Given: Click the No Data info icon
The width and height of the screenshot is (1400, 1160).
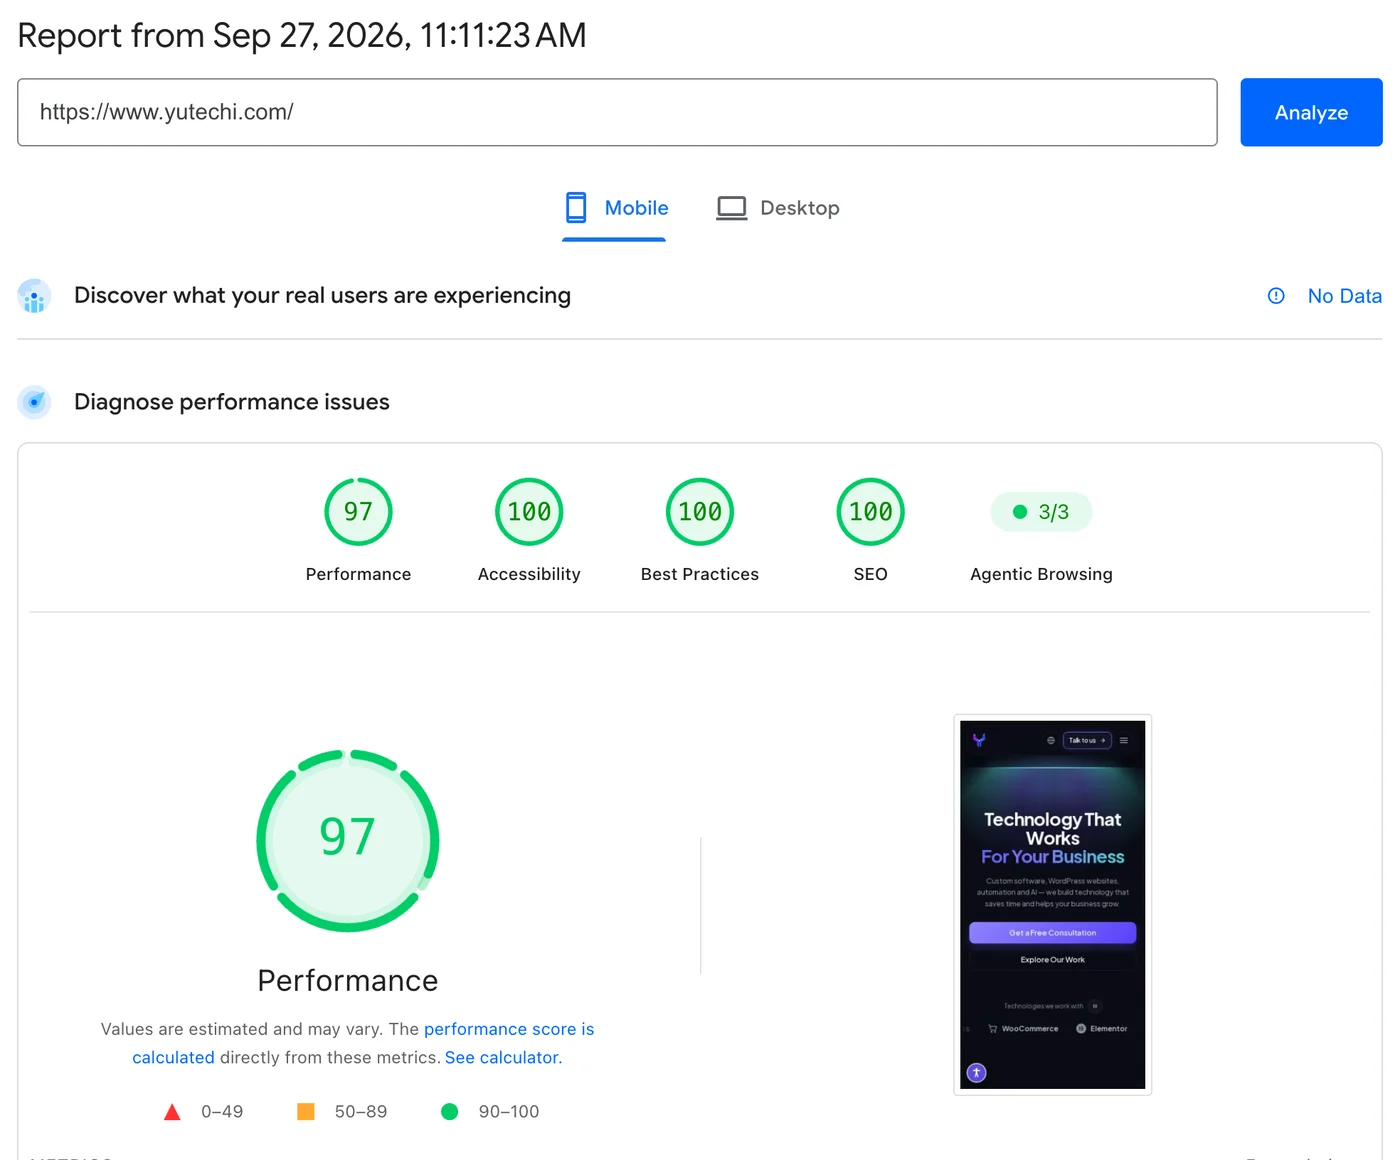Looking at the screenshot, I should pyautogui.click(x=1276, y=296).
